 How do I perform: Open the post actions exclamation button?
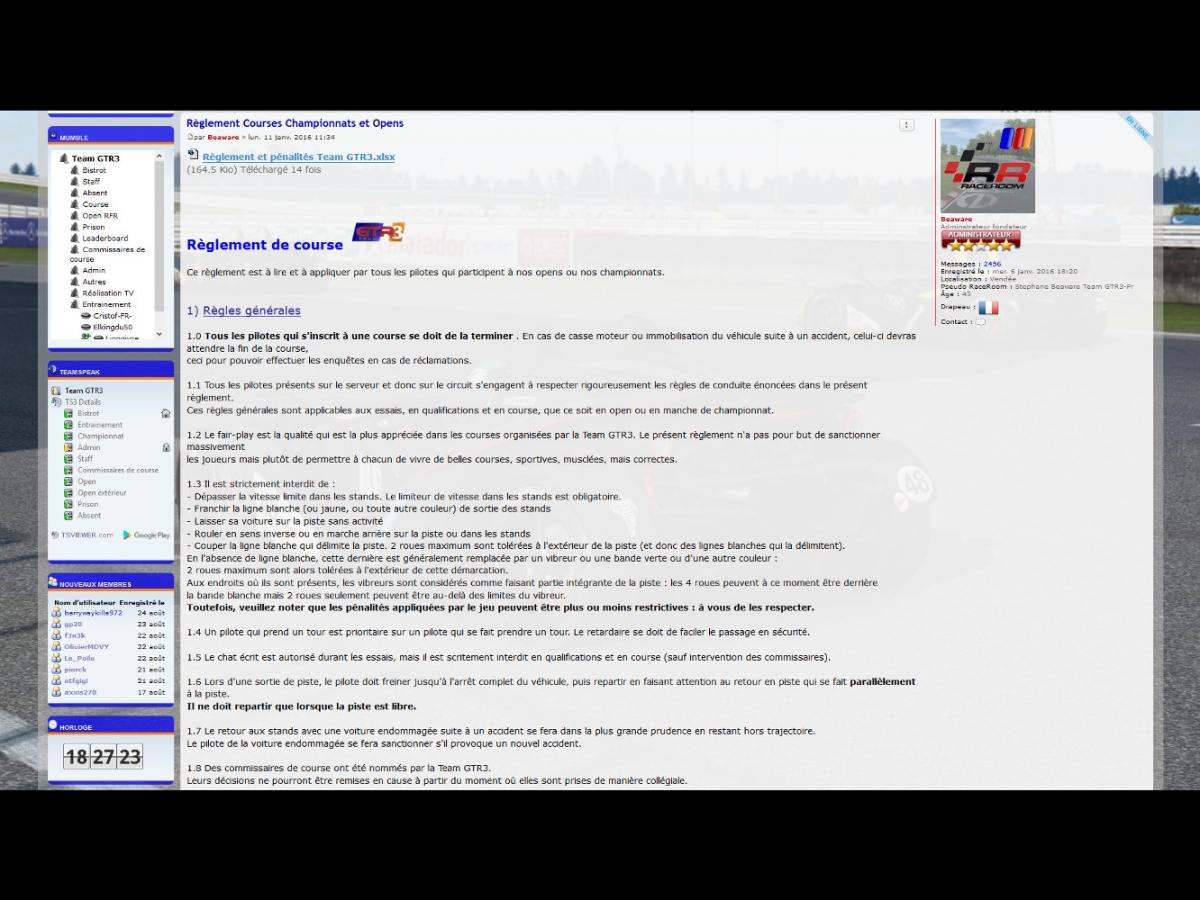906,125
